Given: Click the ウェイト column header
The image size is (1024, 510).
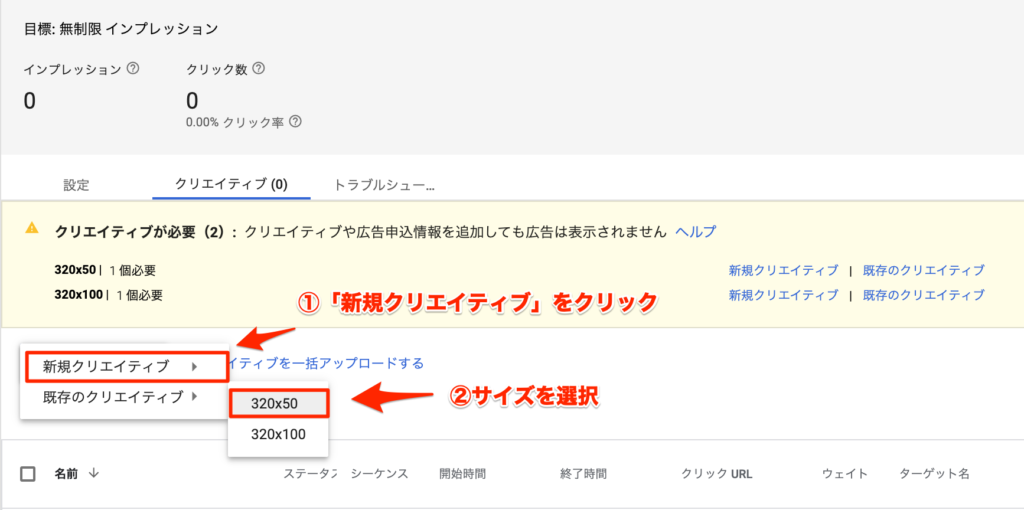Looking at the screenshot, I should [845, 473].
